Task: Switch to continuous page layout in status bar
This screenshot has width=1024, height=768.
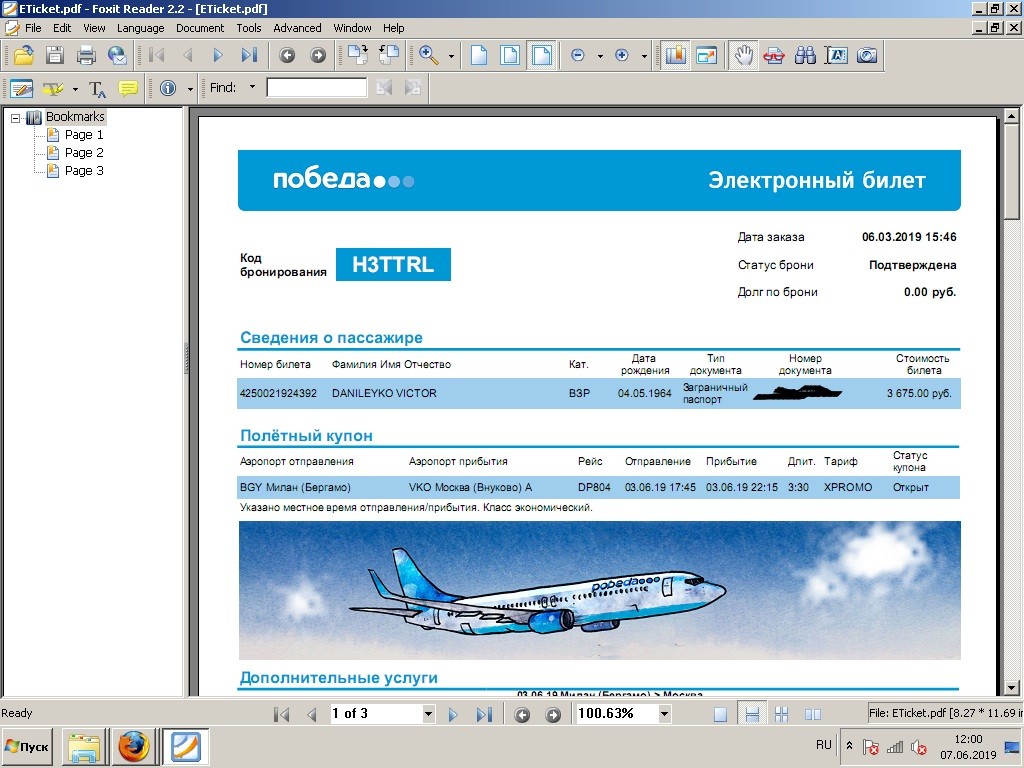Action: click(x=753, y=714)
